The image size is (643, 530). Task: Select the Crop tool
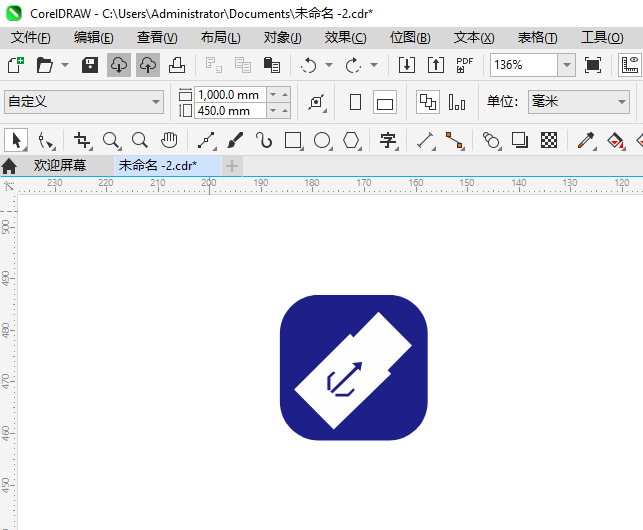pyautogui.click(x=82, y=140)
